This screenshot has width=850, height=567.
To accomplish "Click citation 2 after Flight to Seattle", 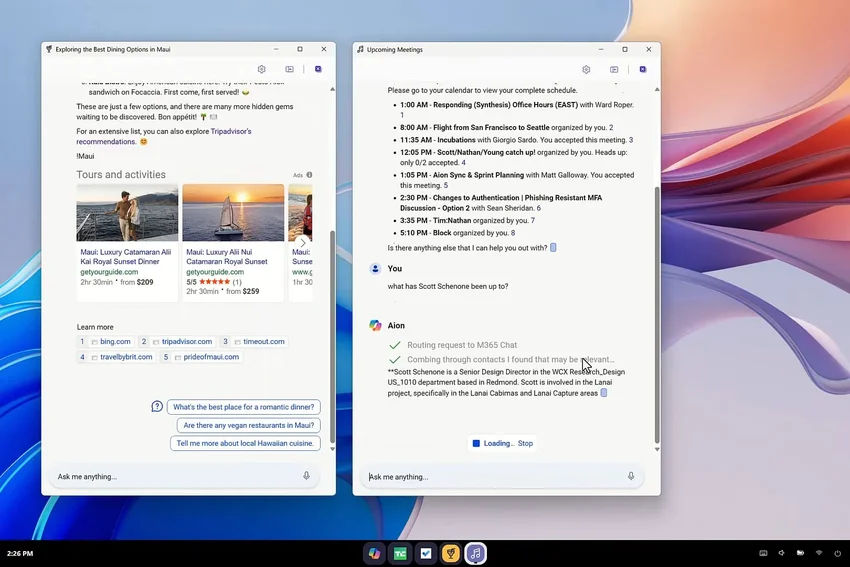I will 611,127.
